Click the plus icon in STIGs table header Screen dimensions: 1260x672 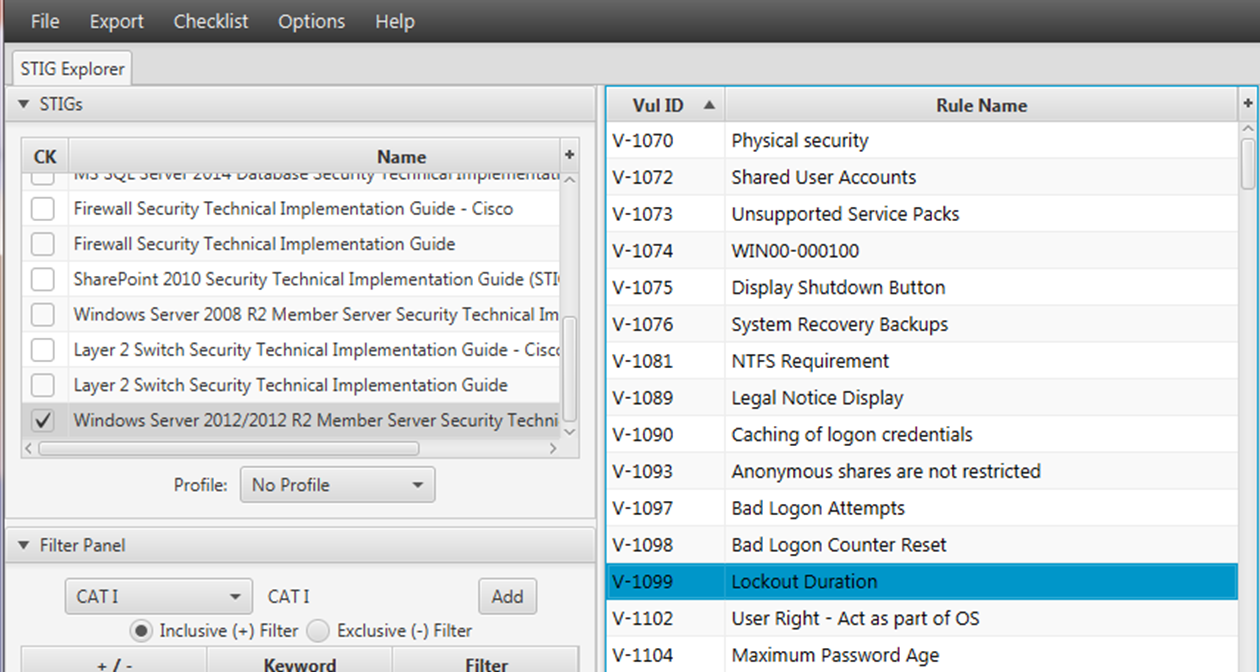click(569, 155)
